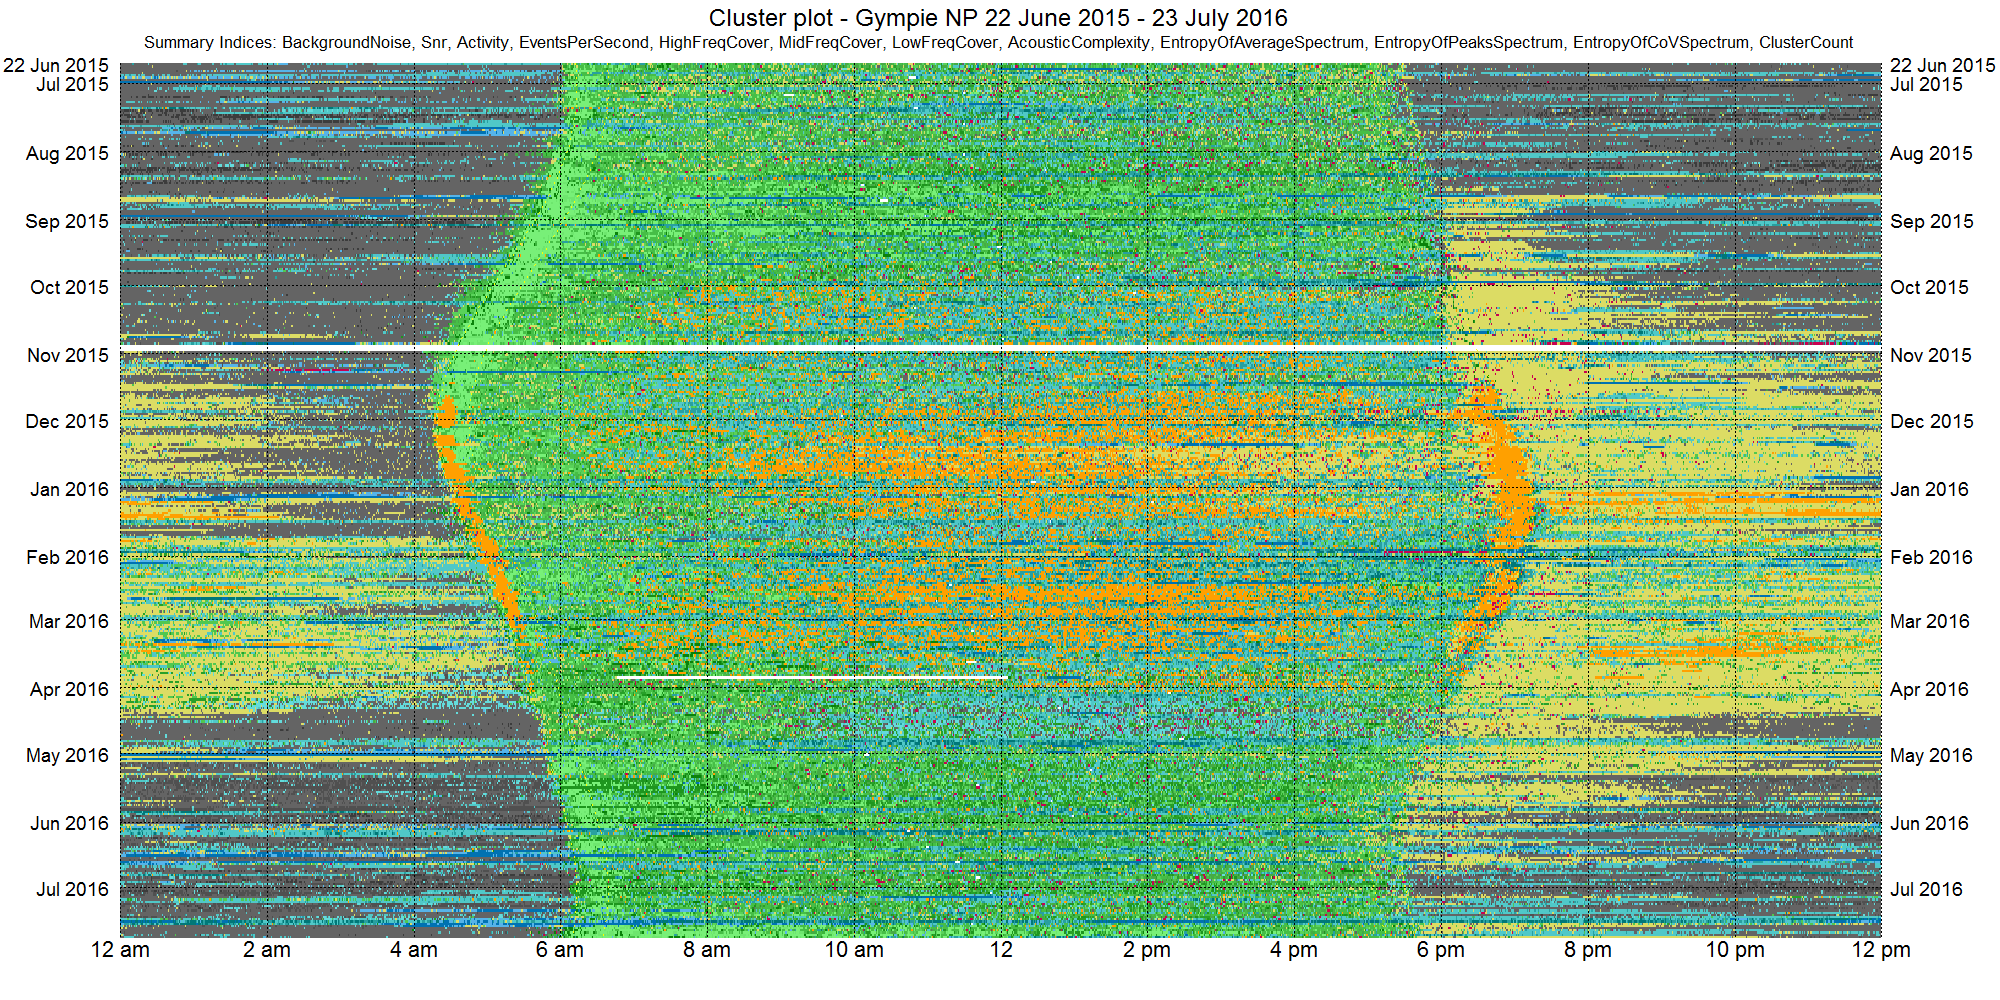Click the '4 pm' time axis label
2000x1000 pixels.
click(1294, 950)
